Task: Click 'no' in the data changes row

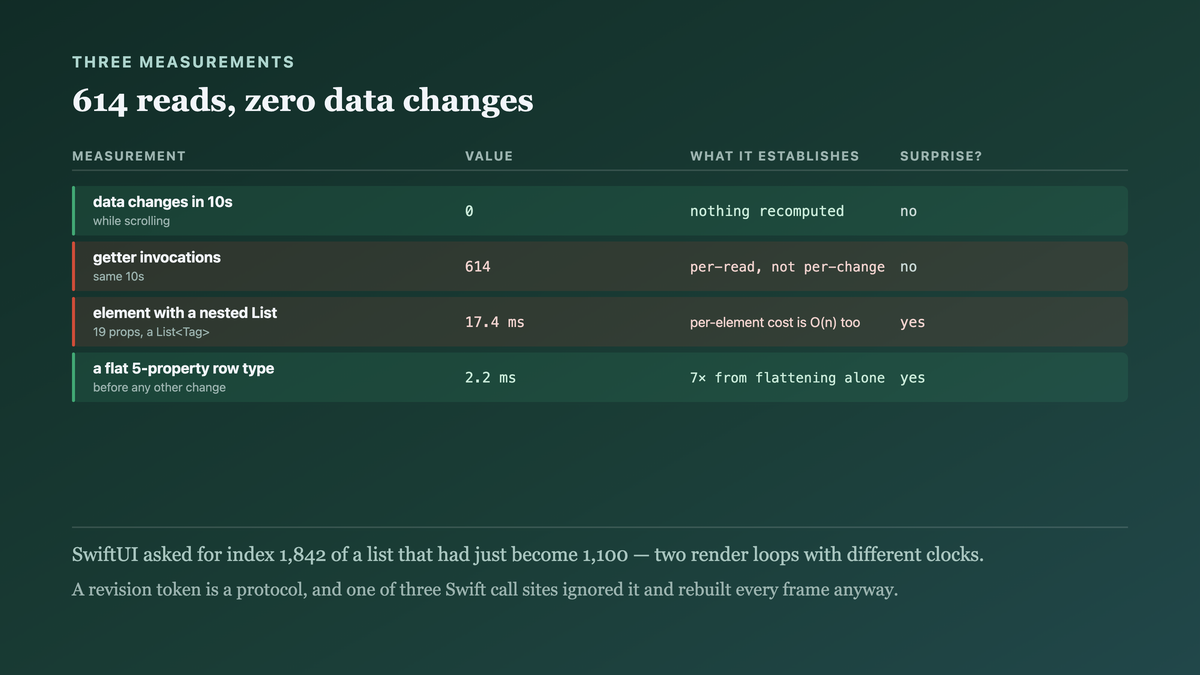Action: [x=908, y=211]
